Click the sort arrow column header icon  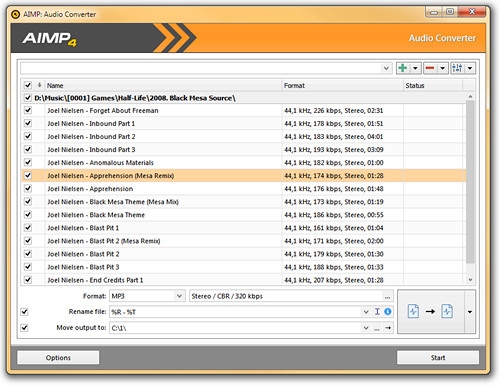coord(39,85)
